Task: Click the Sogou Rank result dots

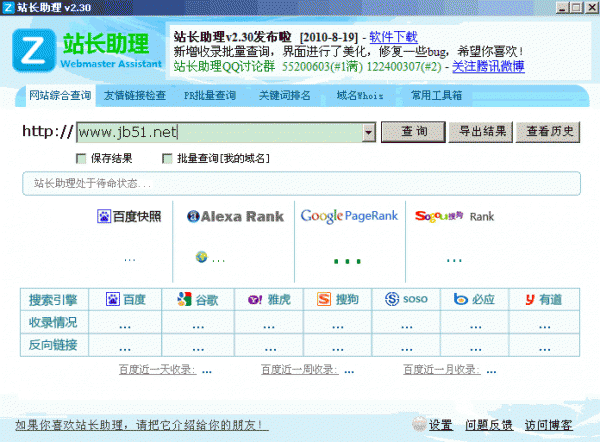Action: (454, 261)
